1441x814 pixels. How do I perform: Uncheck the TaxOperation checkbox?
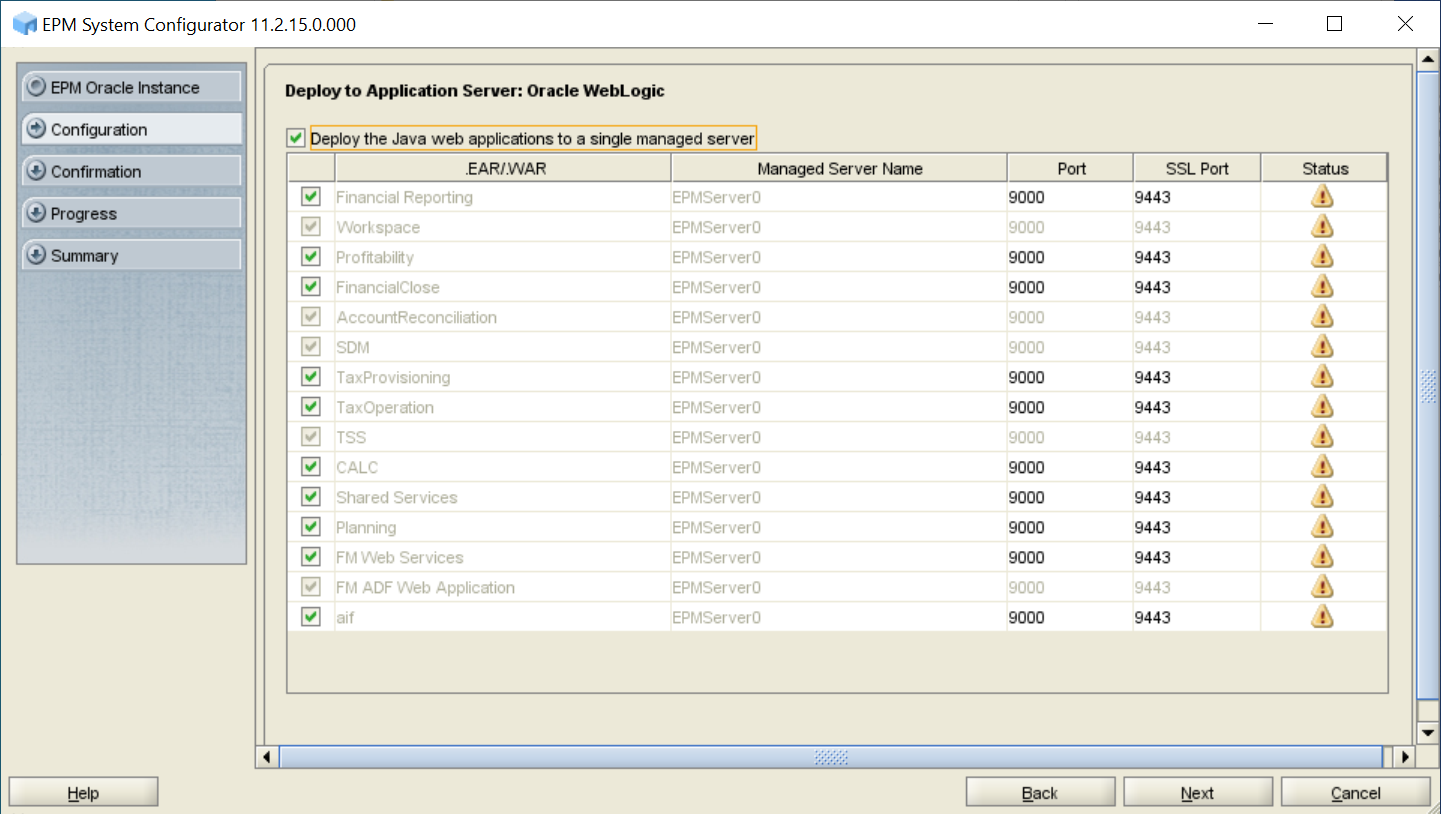pyautogui.click(x=311, y=407)
